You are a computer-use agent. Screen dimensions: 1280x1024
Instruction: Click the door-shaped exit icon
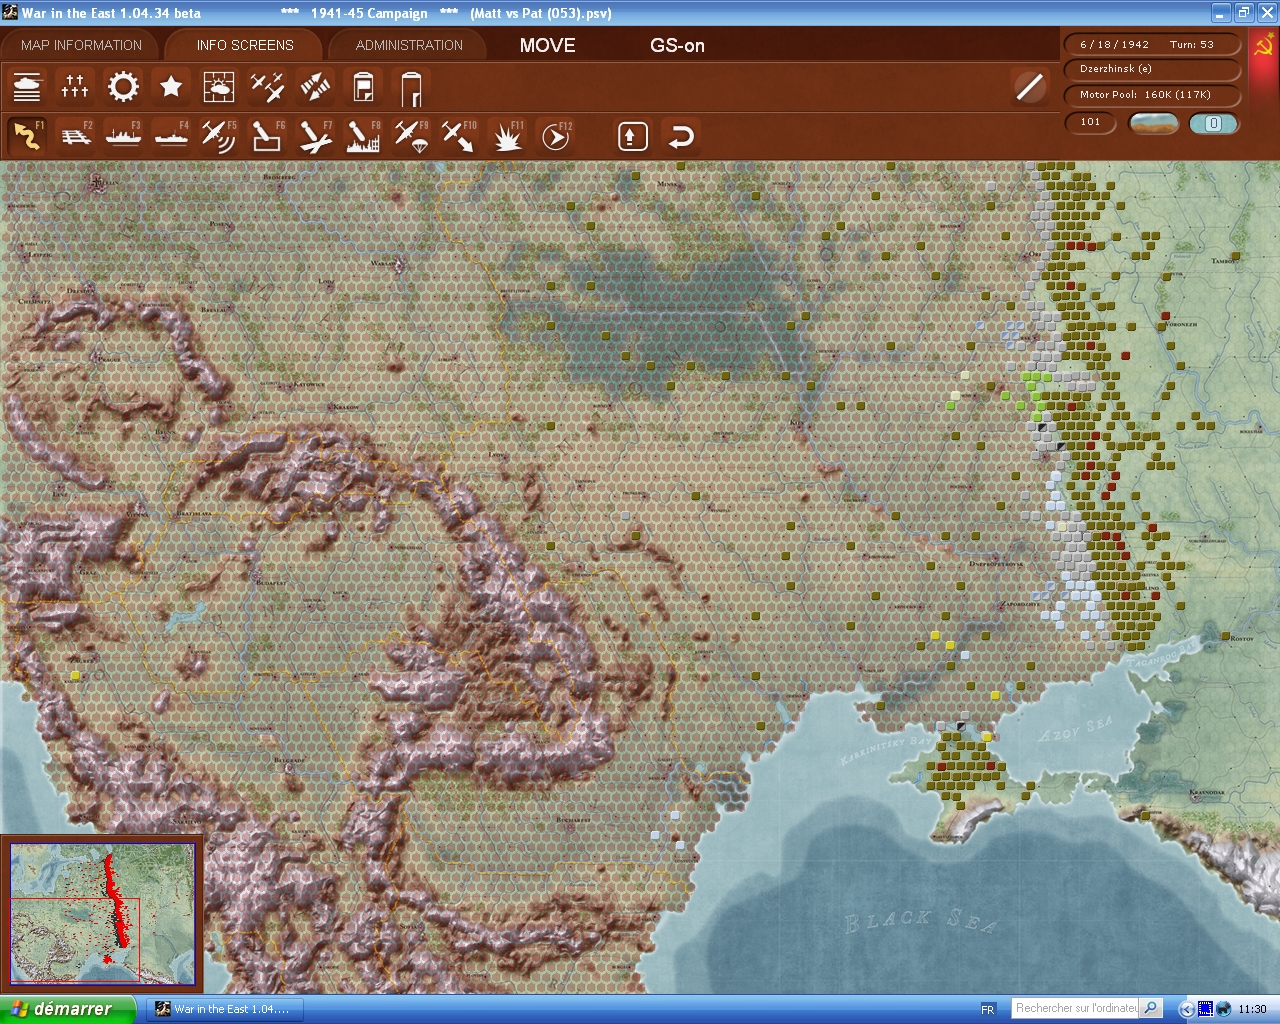click(411, 87)
